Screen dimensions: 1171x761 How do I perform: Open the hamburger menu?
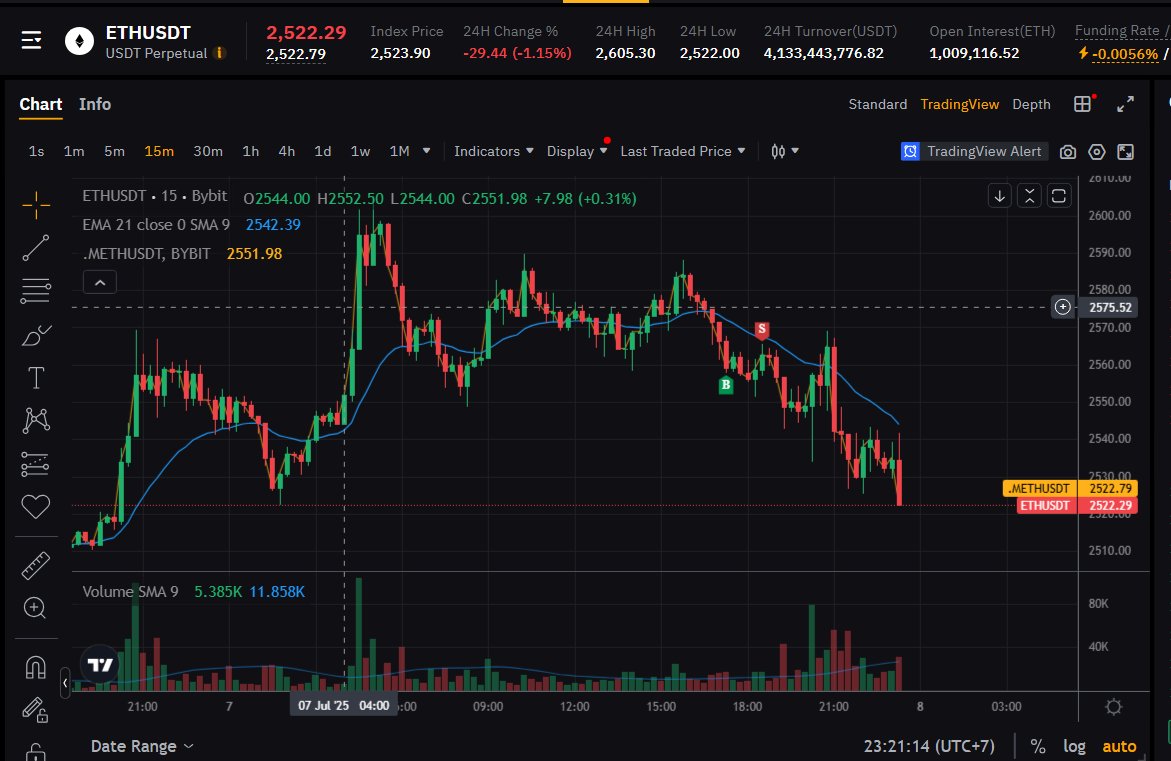31,40
